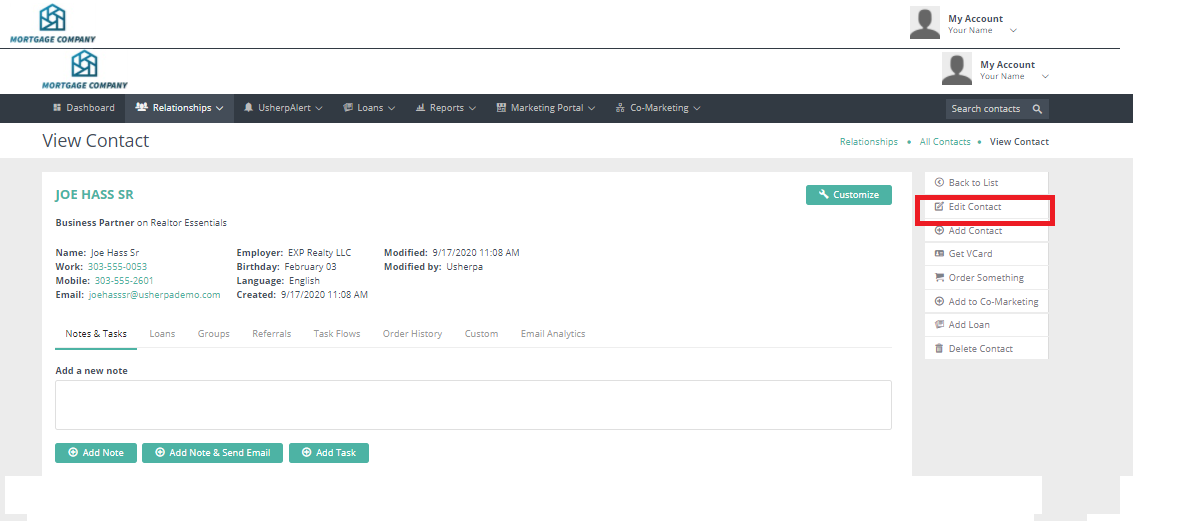
Task: Click the Add Loan sidebar icon
Action: tap(939, 325)
